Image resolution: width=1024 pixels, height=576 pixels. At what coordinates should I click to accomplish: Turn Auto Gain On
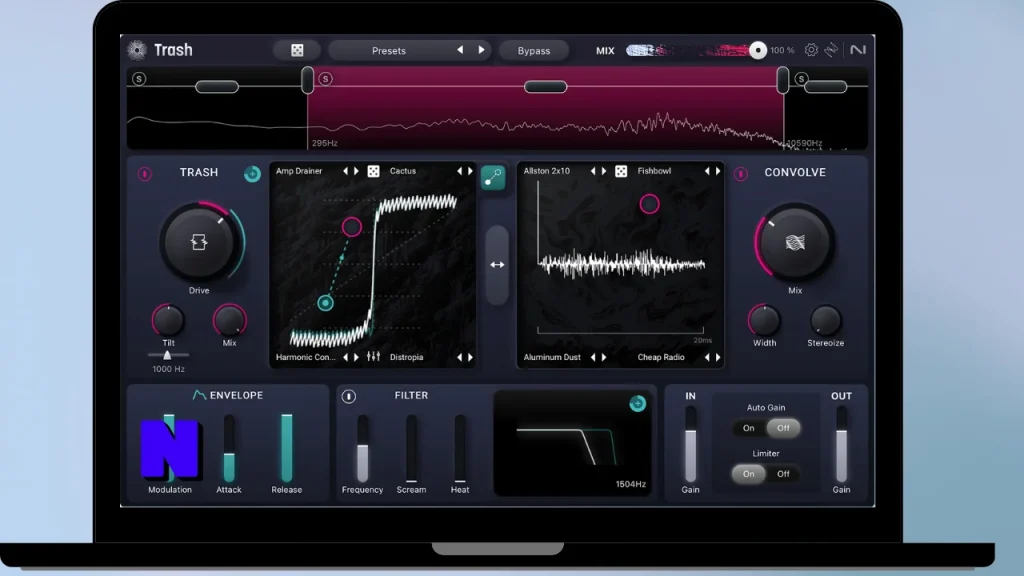click(x=748, y=428)
